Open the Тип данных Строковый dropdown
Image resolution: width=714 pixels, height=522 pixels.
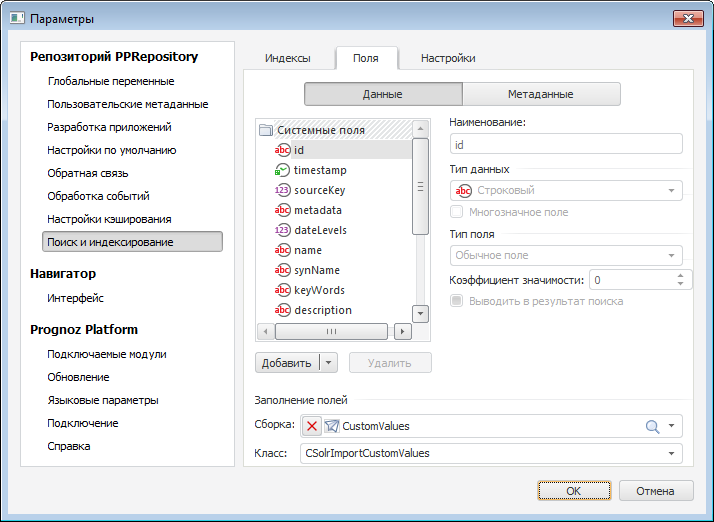pyautogui.click(x=671, y=190)
